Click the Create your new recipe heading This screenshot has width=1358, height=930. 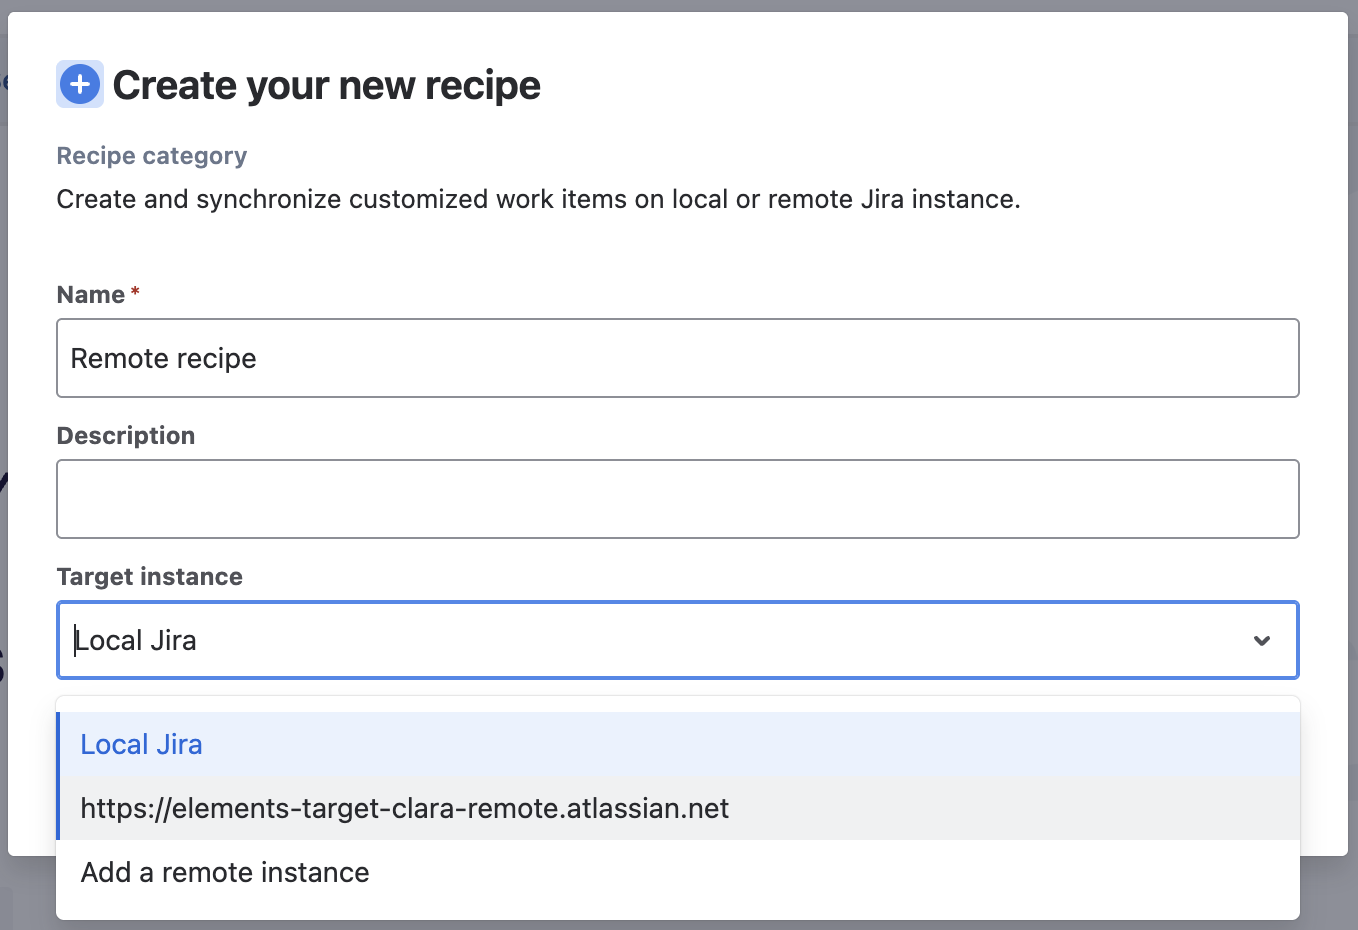click(x=326, y=85)
